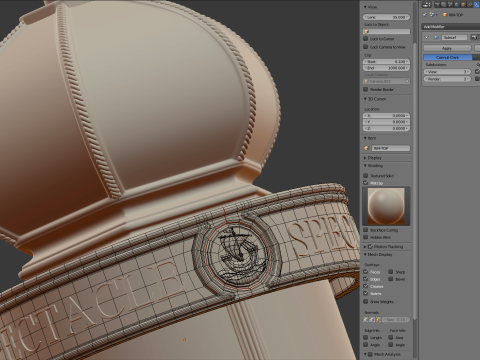Click the Subsurf modifier name field
480x360 pixels.
(454, 37)
